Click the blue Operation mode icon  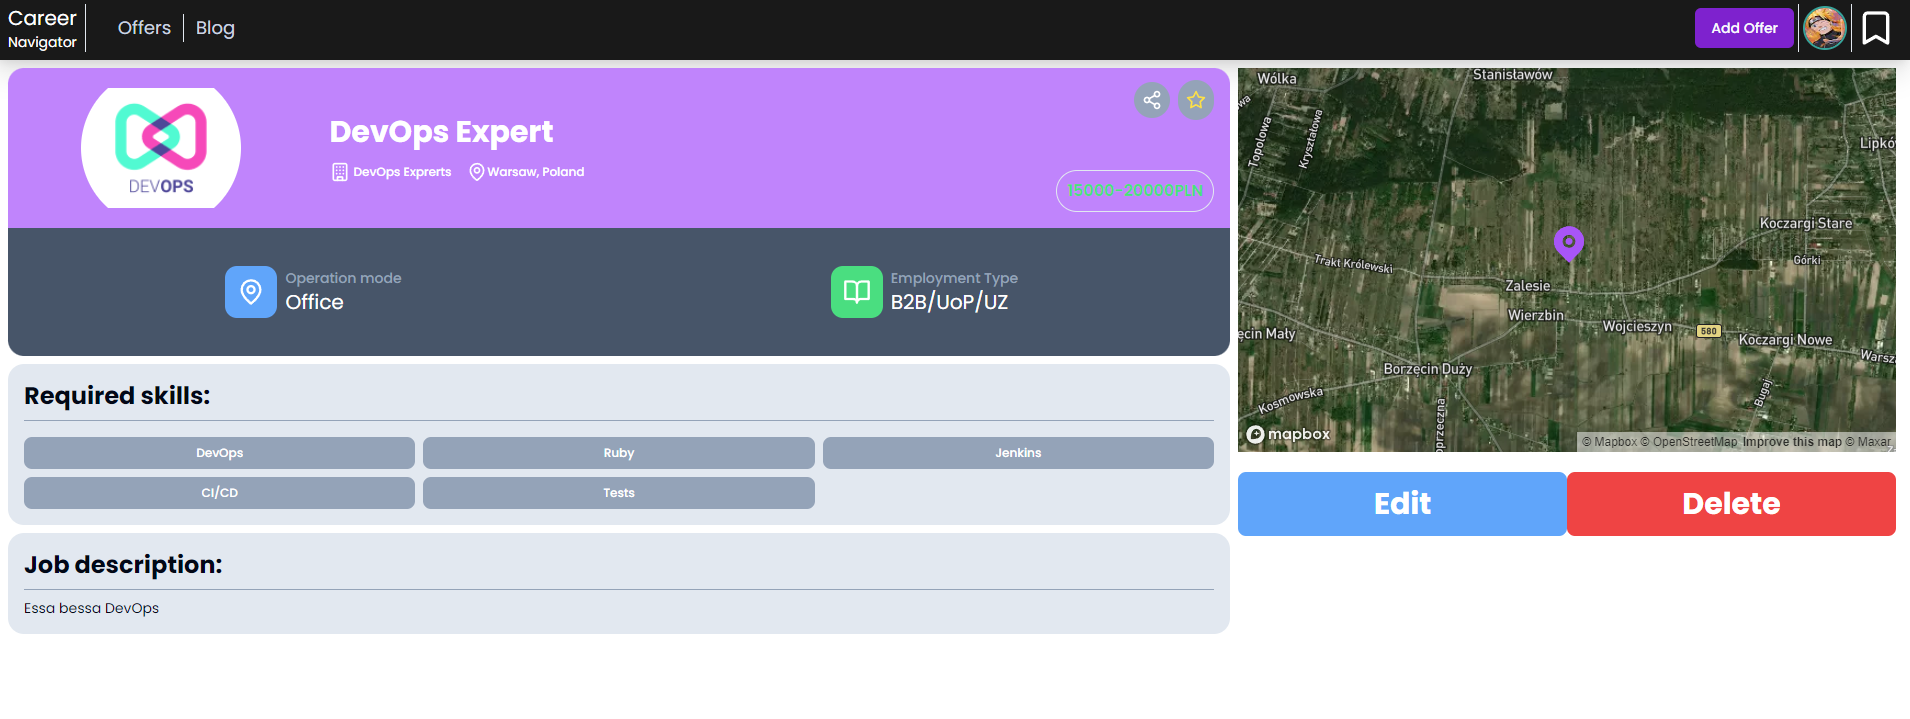point(251,292)
